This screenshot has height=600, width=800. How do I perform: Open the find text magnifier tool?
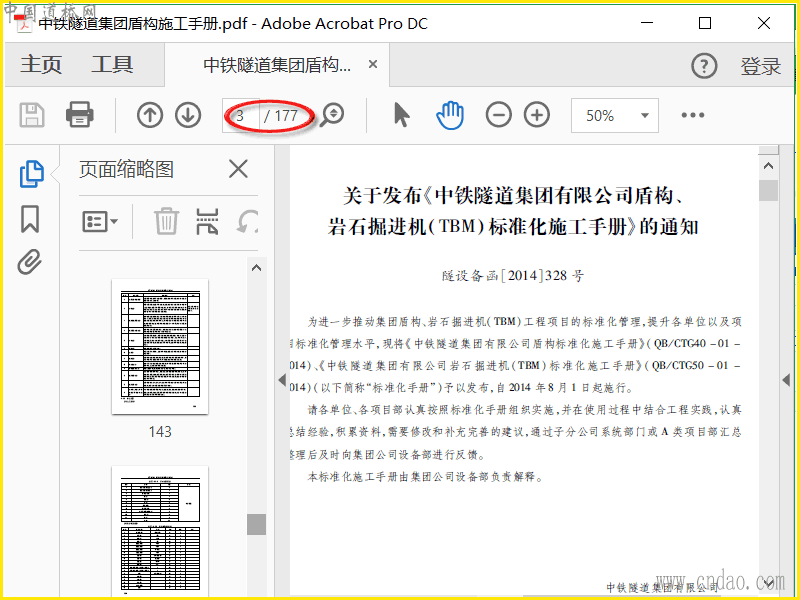(333, 115)
